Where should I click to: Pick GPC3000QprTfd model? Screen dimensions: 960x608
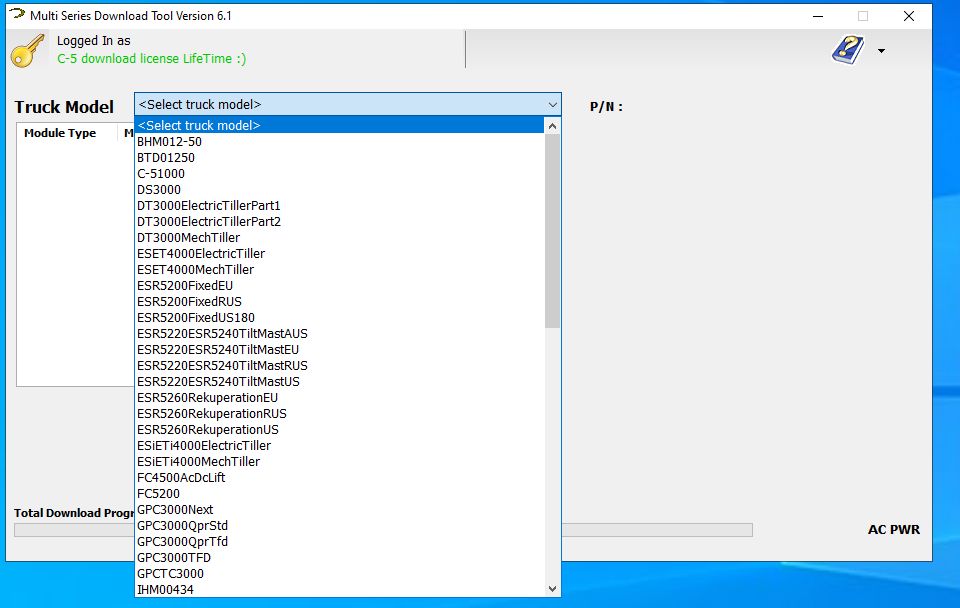coord(339,542)
